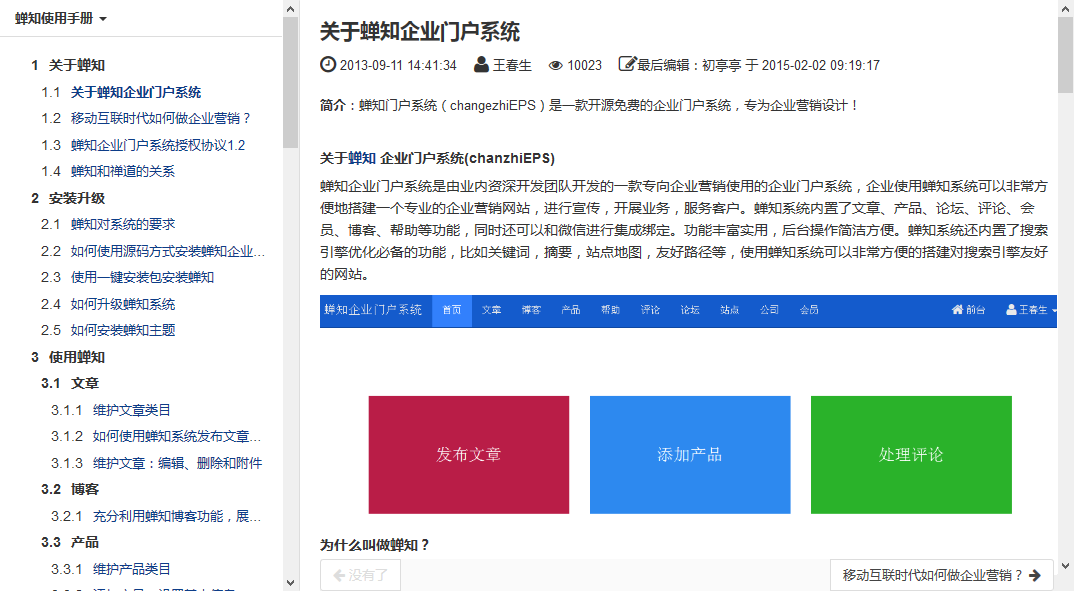Click the sidebar scrollbar up arrow
Image resolution: width=1074 pixels, height=591 pixels.
[x=290, y=9]
